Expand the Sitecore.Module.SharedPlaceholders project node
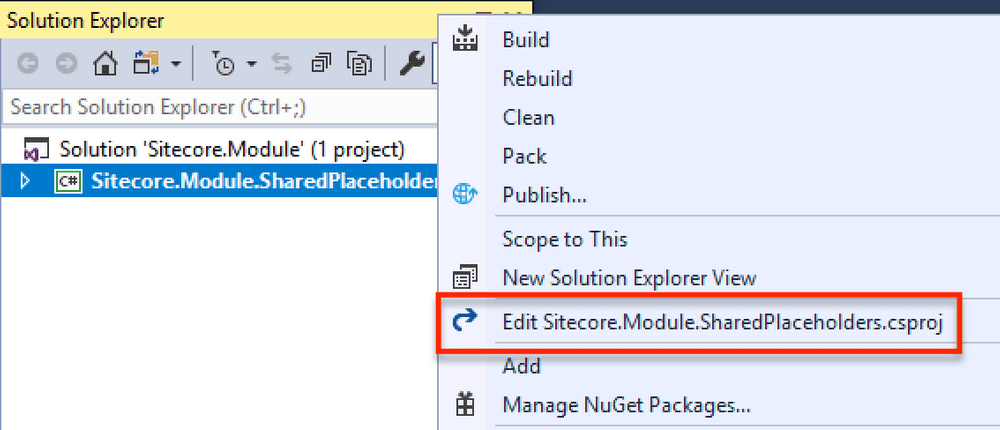1000x430 pixels. 26,182
